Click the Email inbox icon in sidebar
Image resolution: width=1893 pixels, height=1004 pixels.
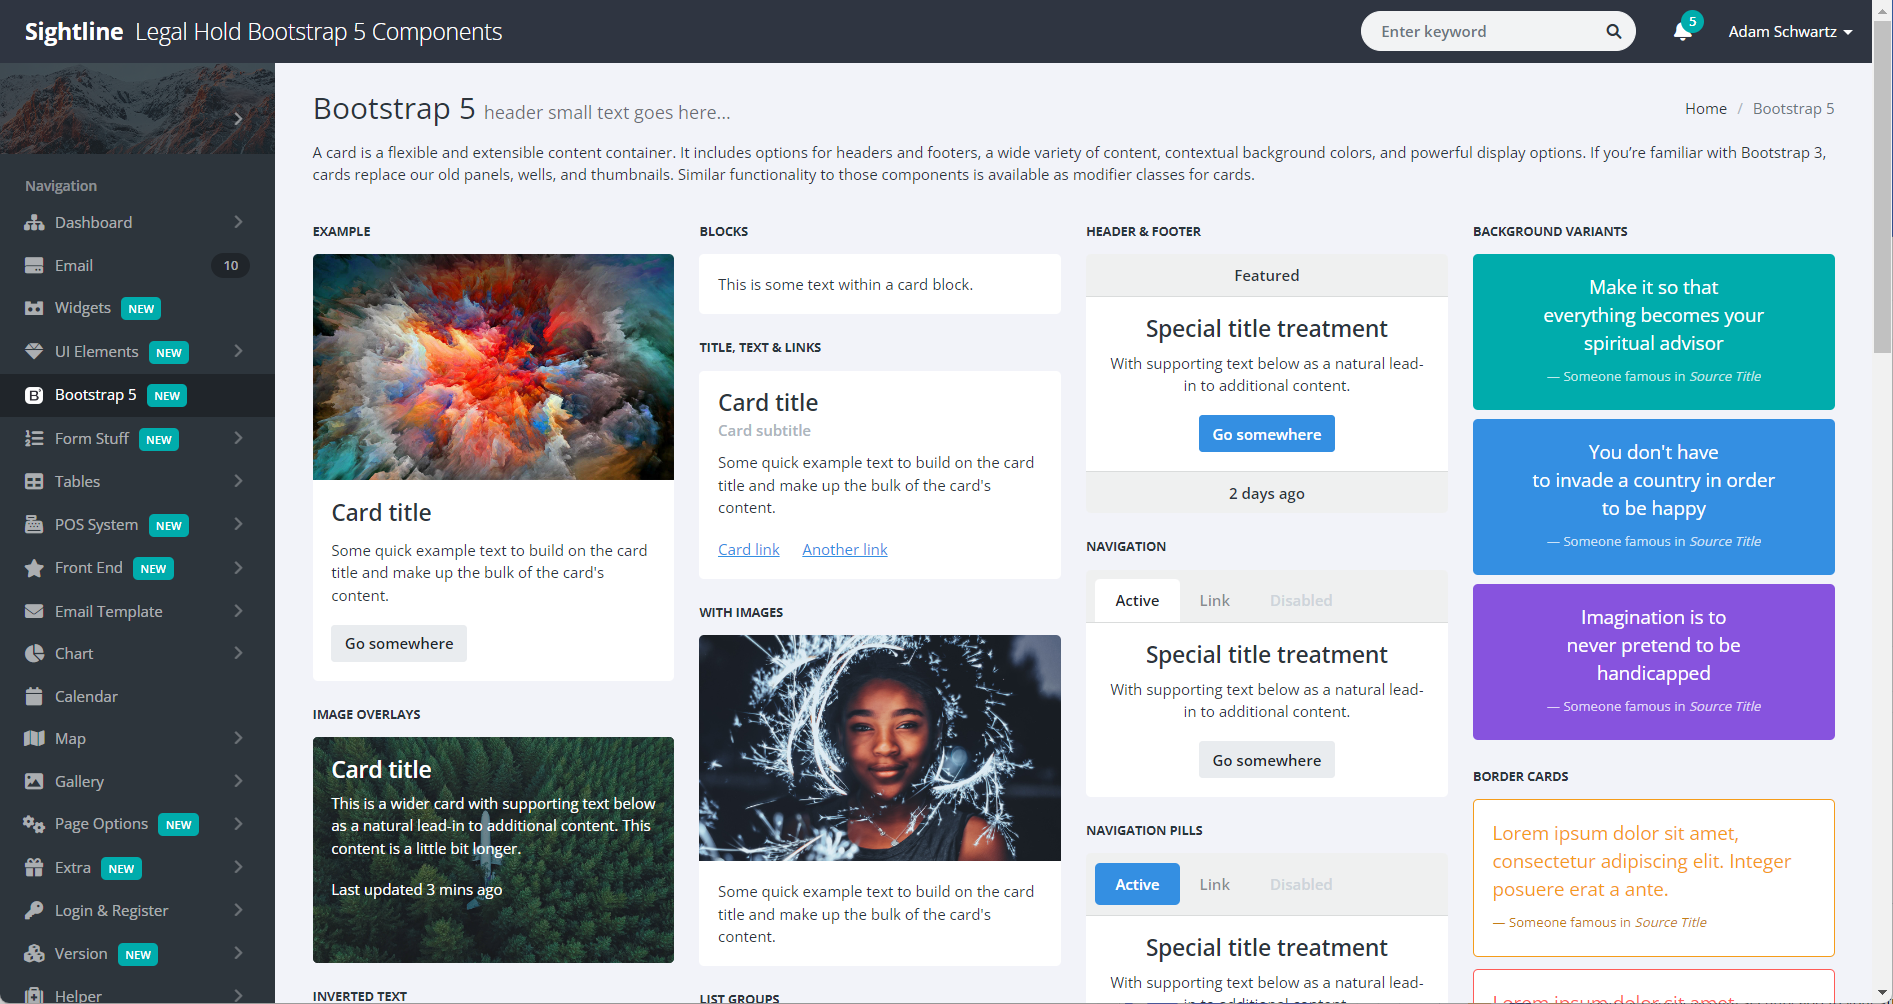click(34, 266)
